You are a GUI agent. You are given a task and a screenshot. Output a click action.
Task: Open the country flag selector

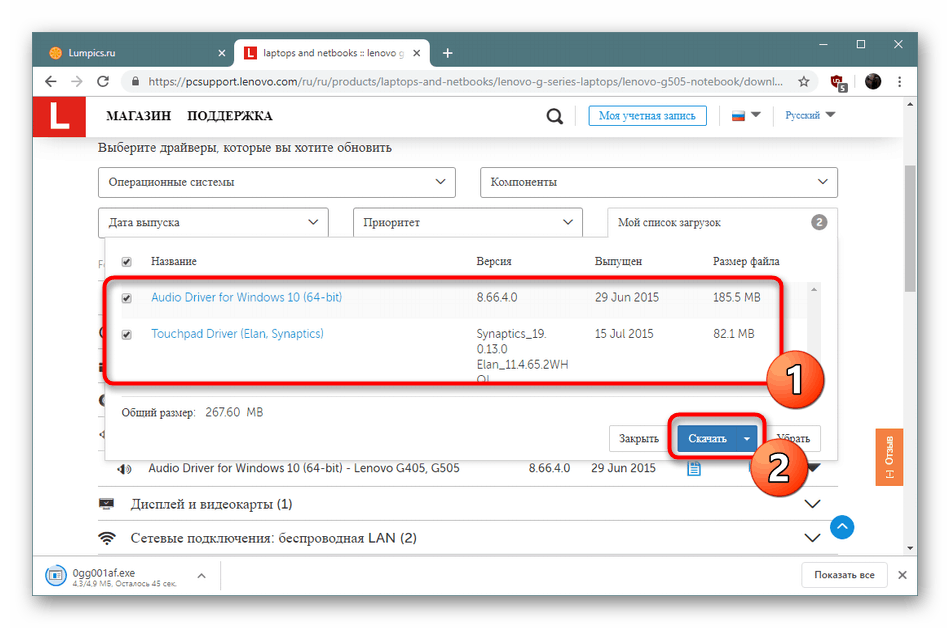click(746, 115)
